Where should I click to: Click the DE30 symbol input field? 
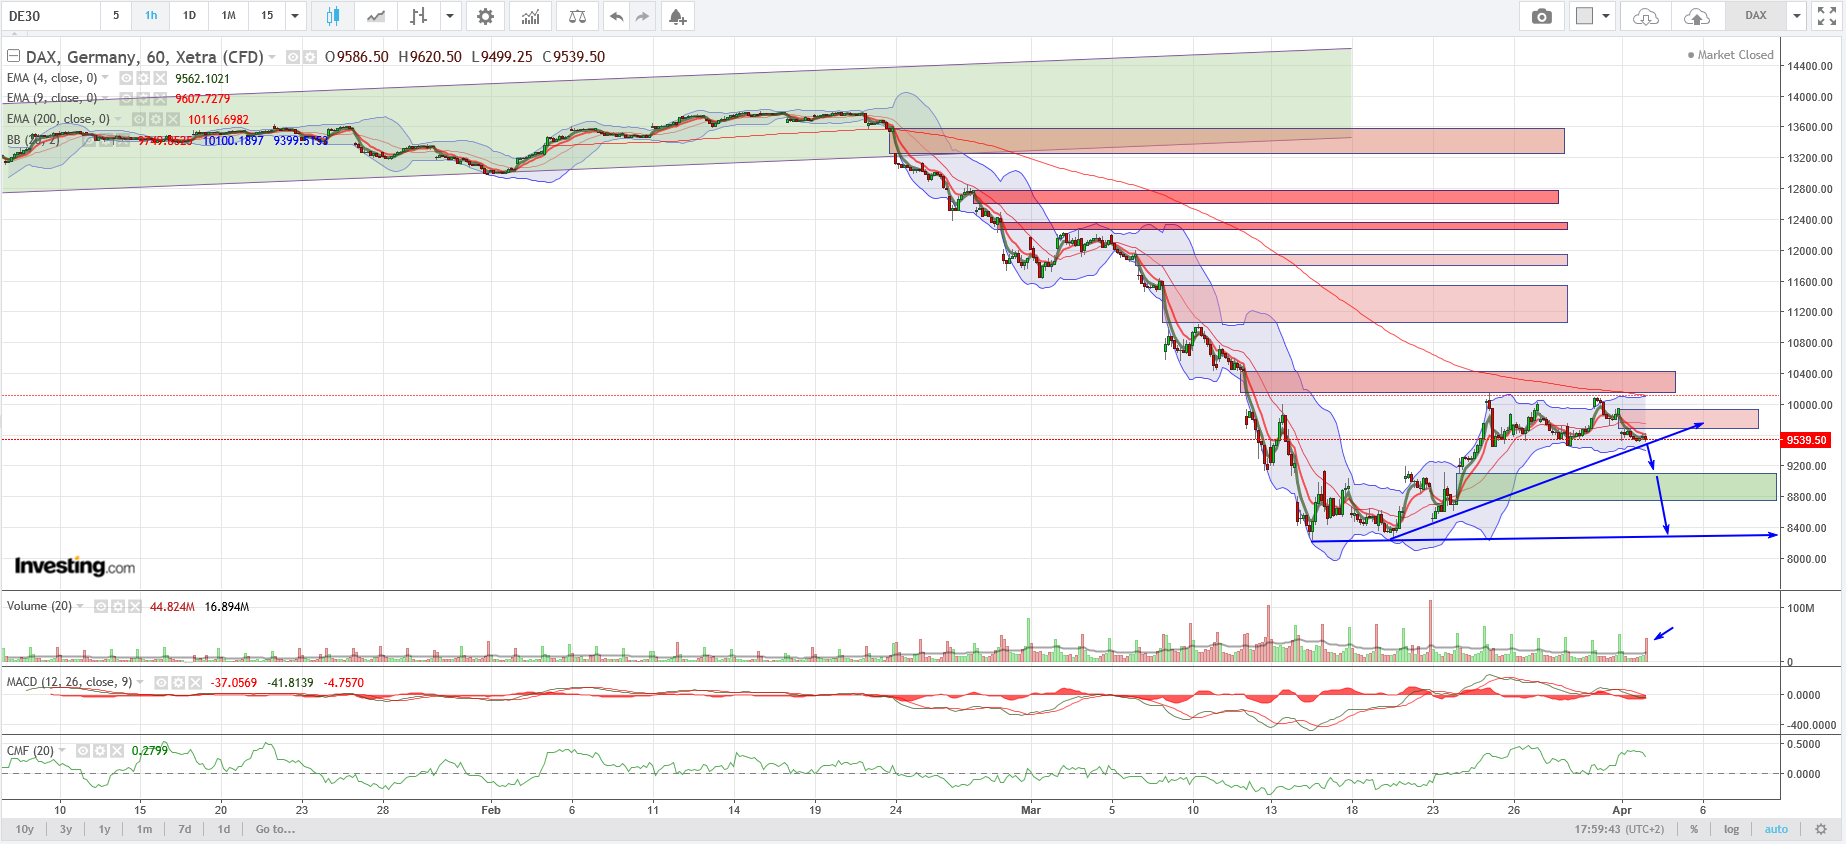(50, 16)
